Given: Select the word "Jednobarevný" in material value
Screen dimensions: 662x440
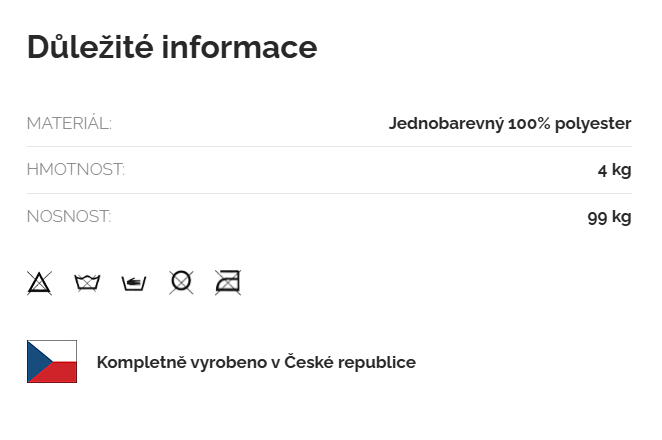Looking at the screenshot, I should point(445,124).
